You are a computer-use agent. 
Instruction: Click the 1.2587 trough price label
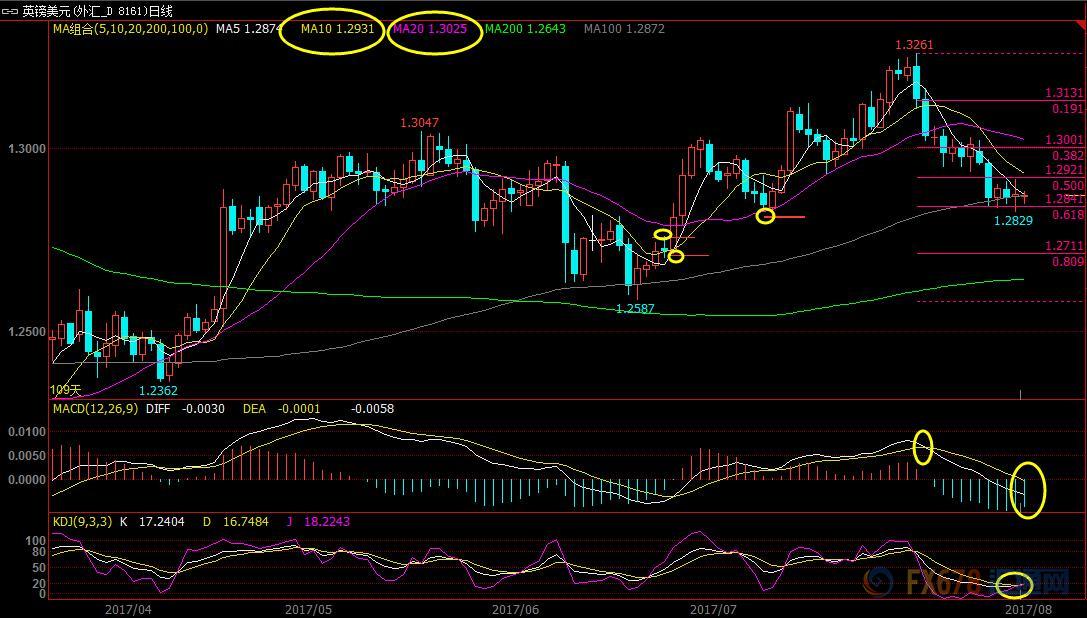(x=635, y=309)
